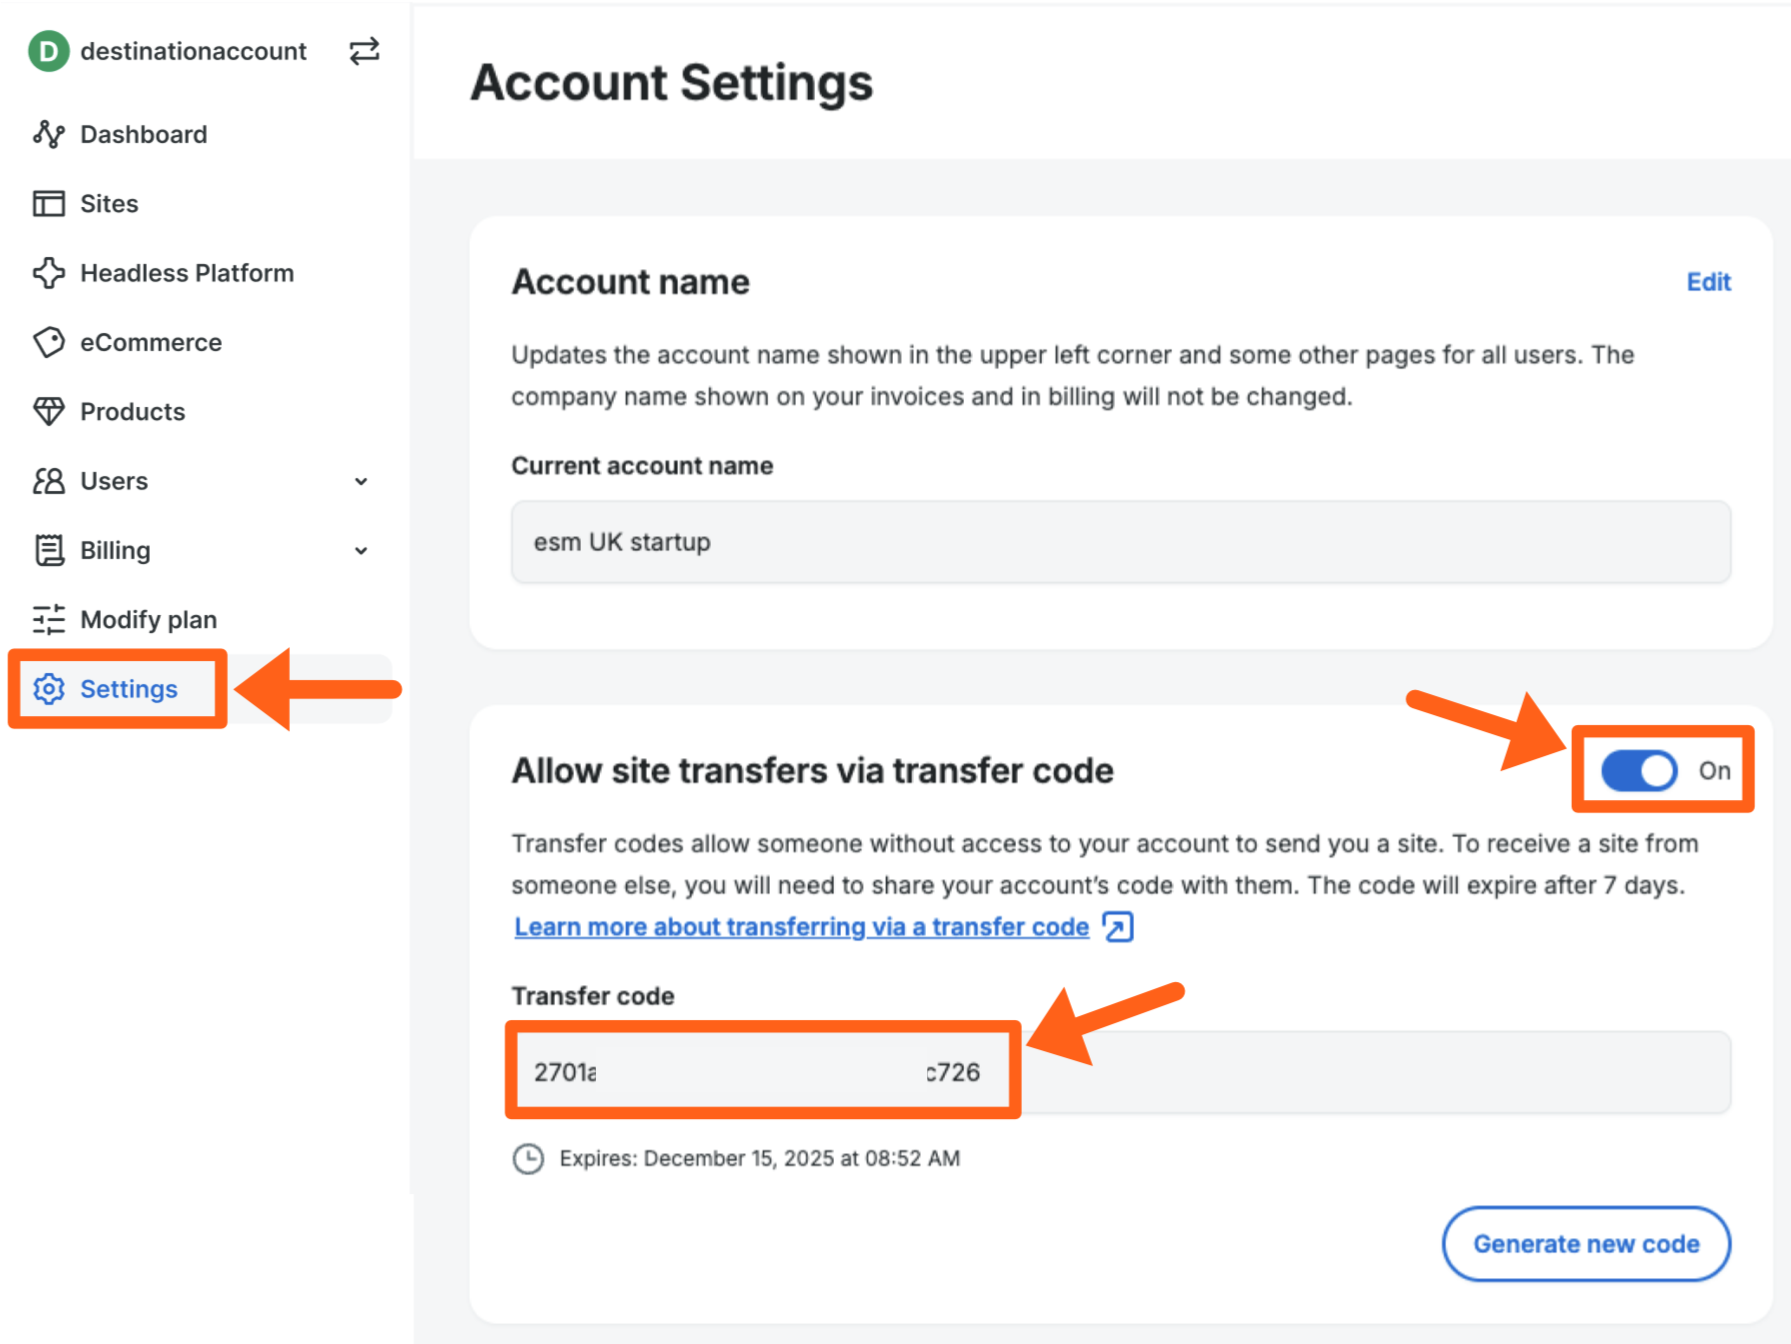Screen dimensions: 1791x1344
Task: Click the eCommerce tag icon
Action: click(x=48, y=342)
